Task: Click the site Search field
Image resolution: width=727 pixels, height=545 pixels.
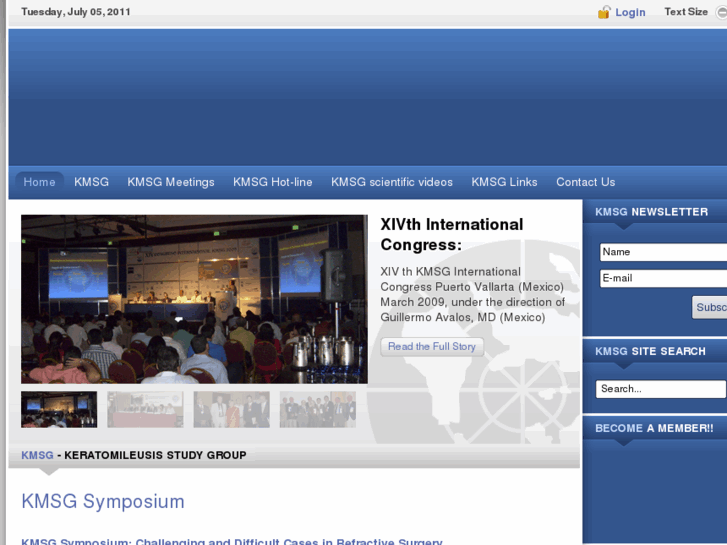Action: tap(661, 389)
